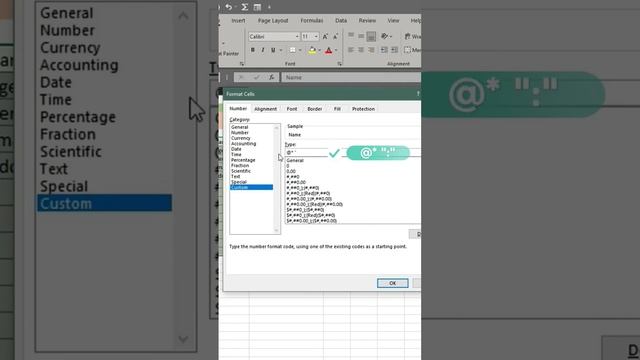Select Fraction in the enlarged category list
This screenshot has height=360, width=640.
(68, 135)
